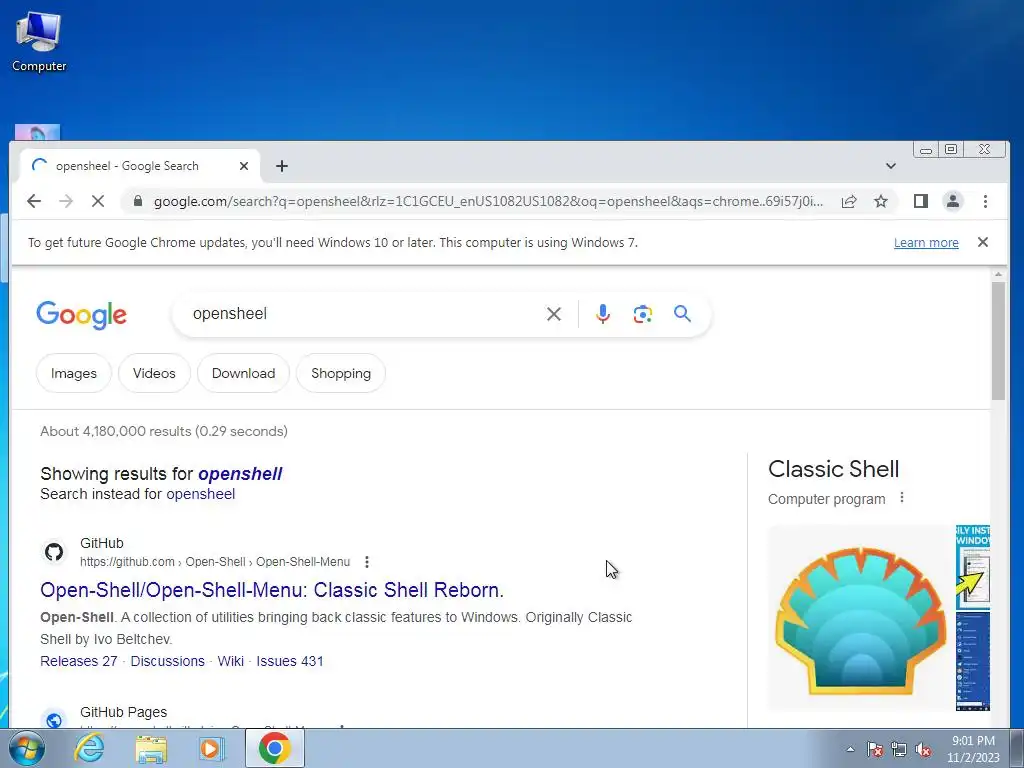
Task: Open Windows Media Player from taskbar
Action: click(212, 748)
